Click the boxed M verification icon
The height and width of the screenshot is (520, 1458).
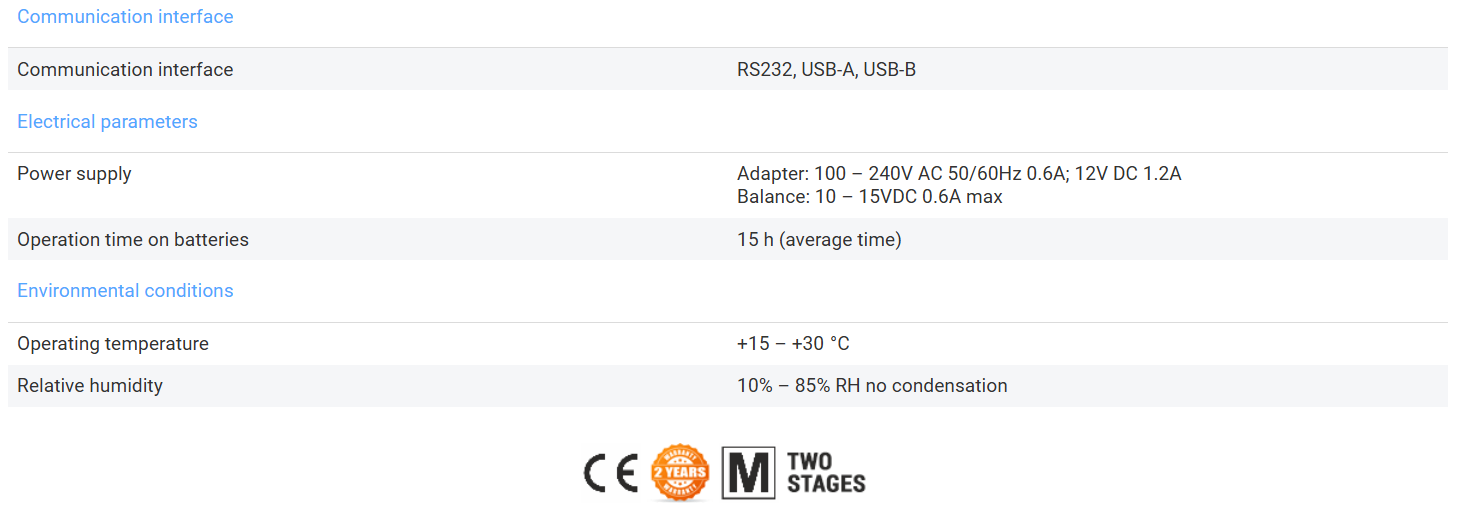coord(748,473)
